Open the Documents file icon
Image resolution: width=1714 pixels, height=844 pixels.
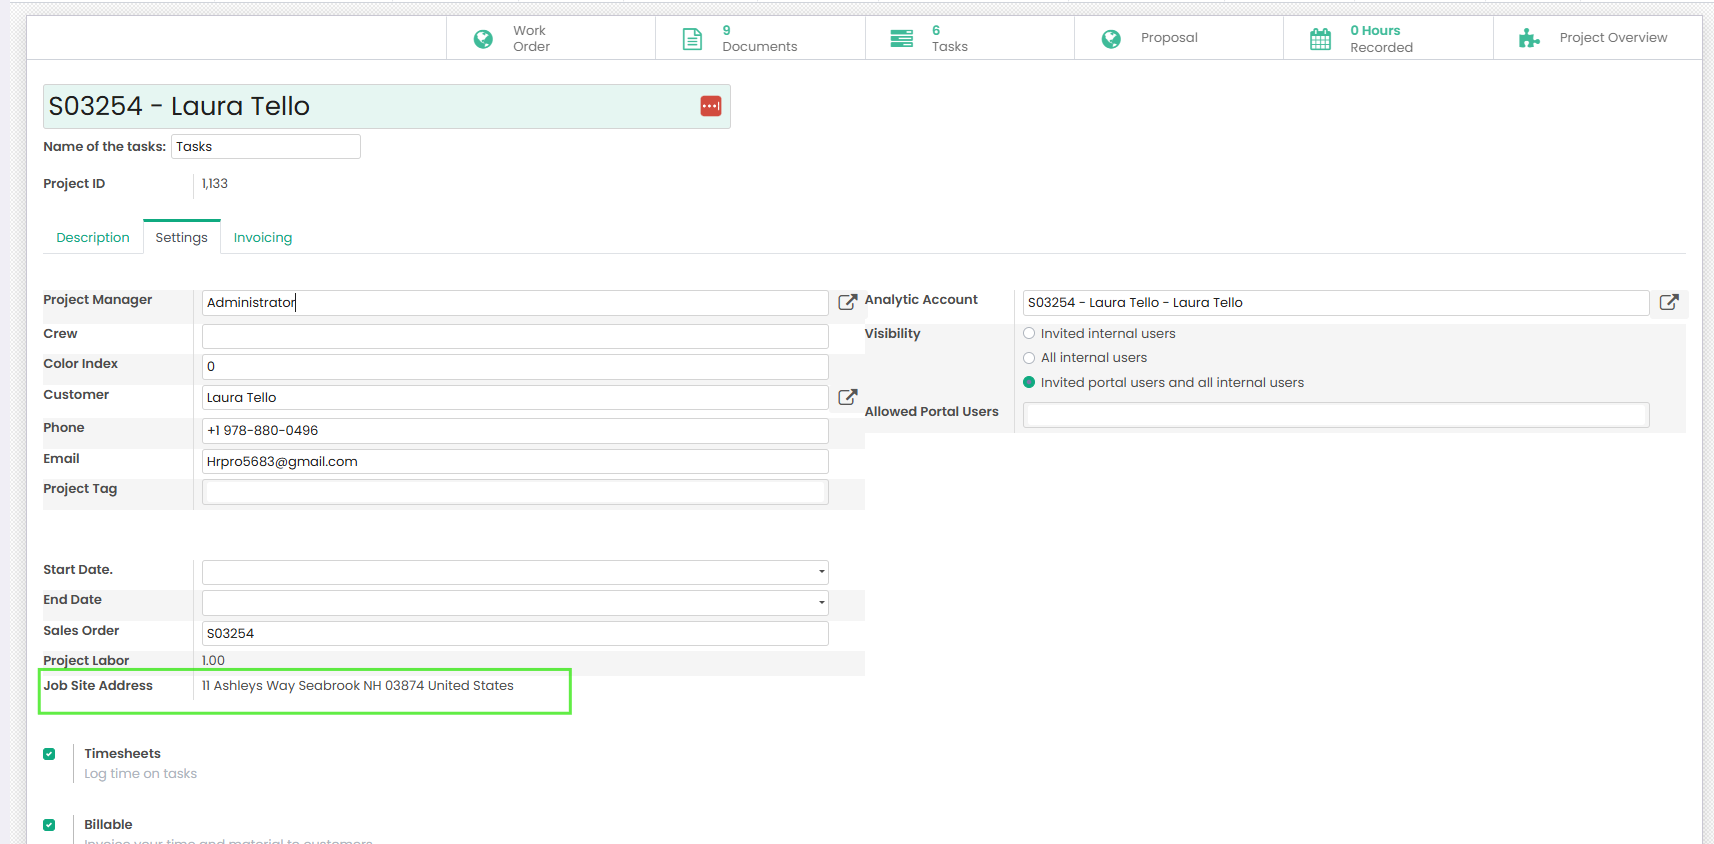tap(692, 39)
